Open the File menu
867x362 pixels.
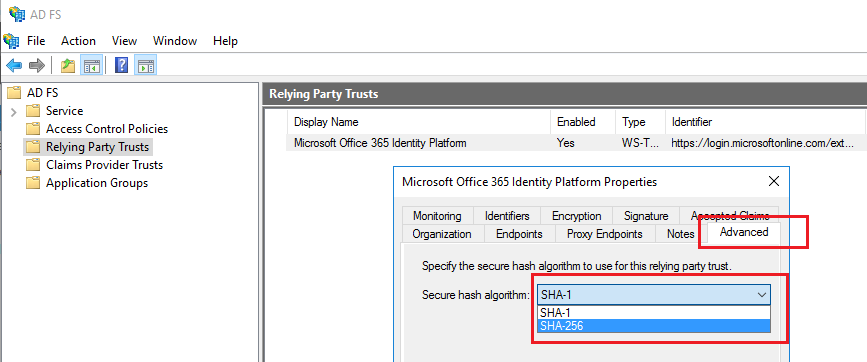point(36,41)
